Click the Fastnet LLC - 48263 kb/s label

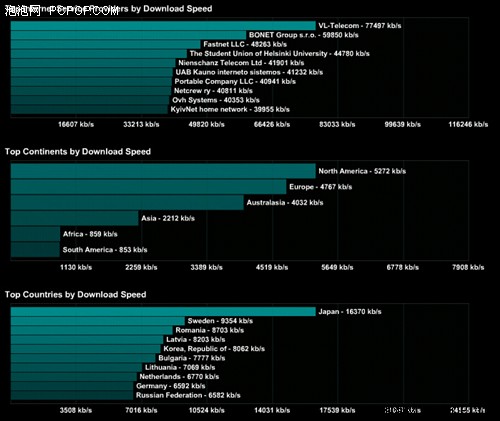[245, 44]
